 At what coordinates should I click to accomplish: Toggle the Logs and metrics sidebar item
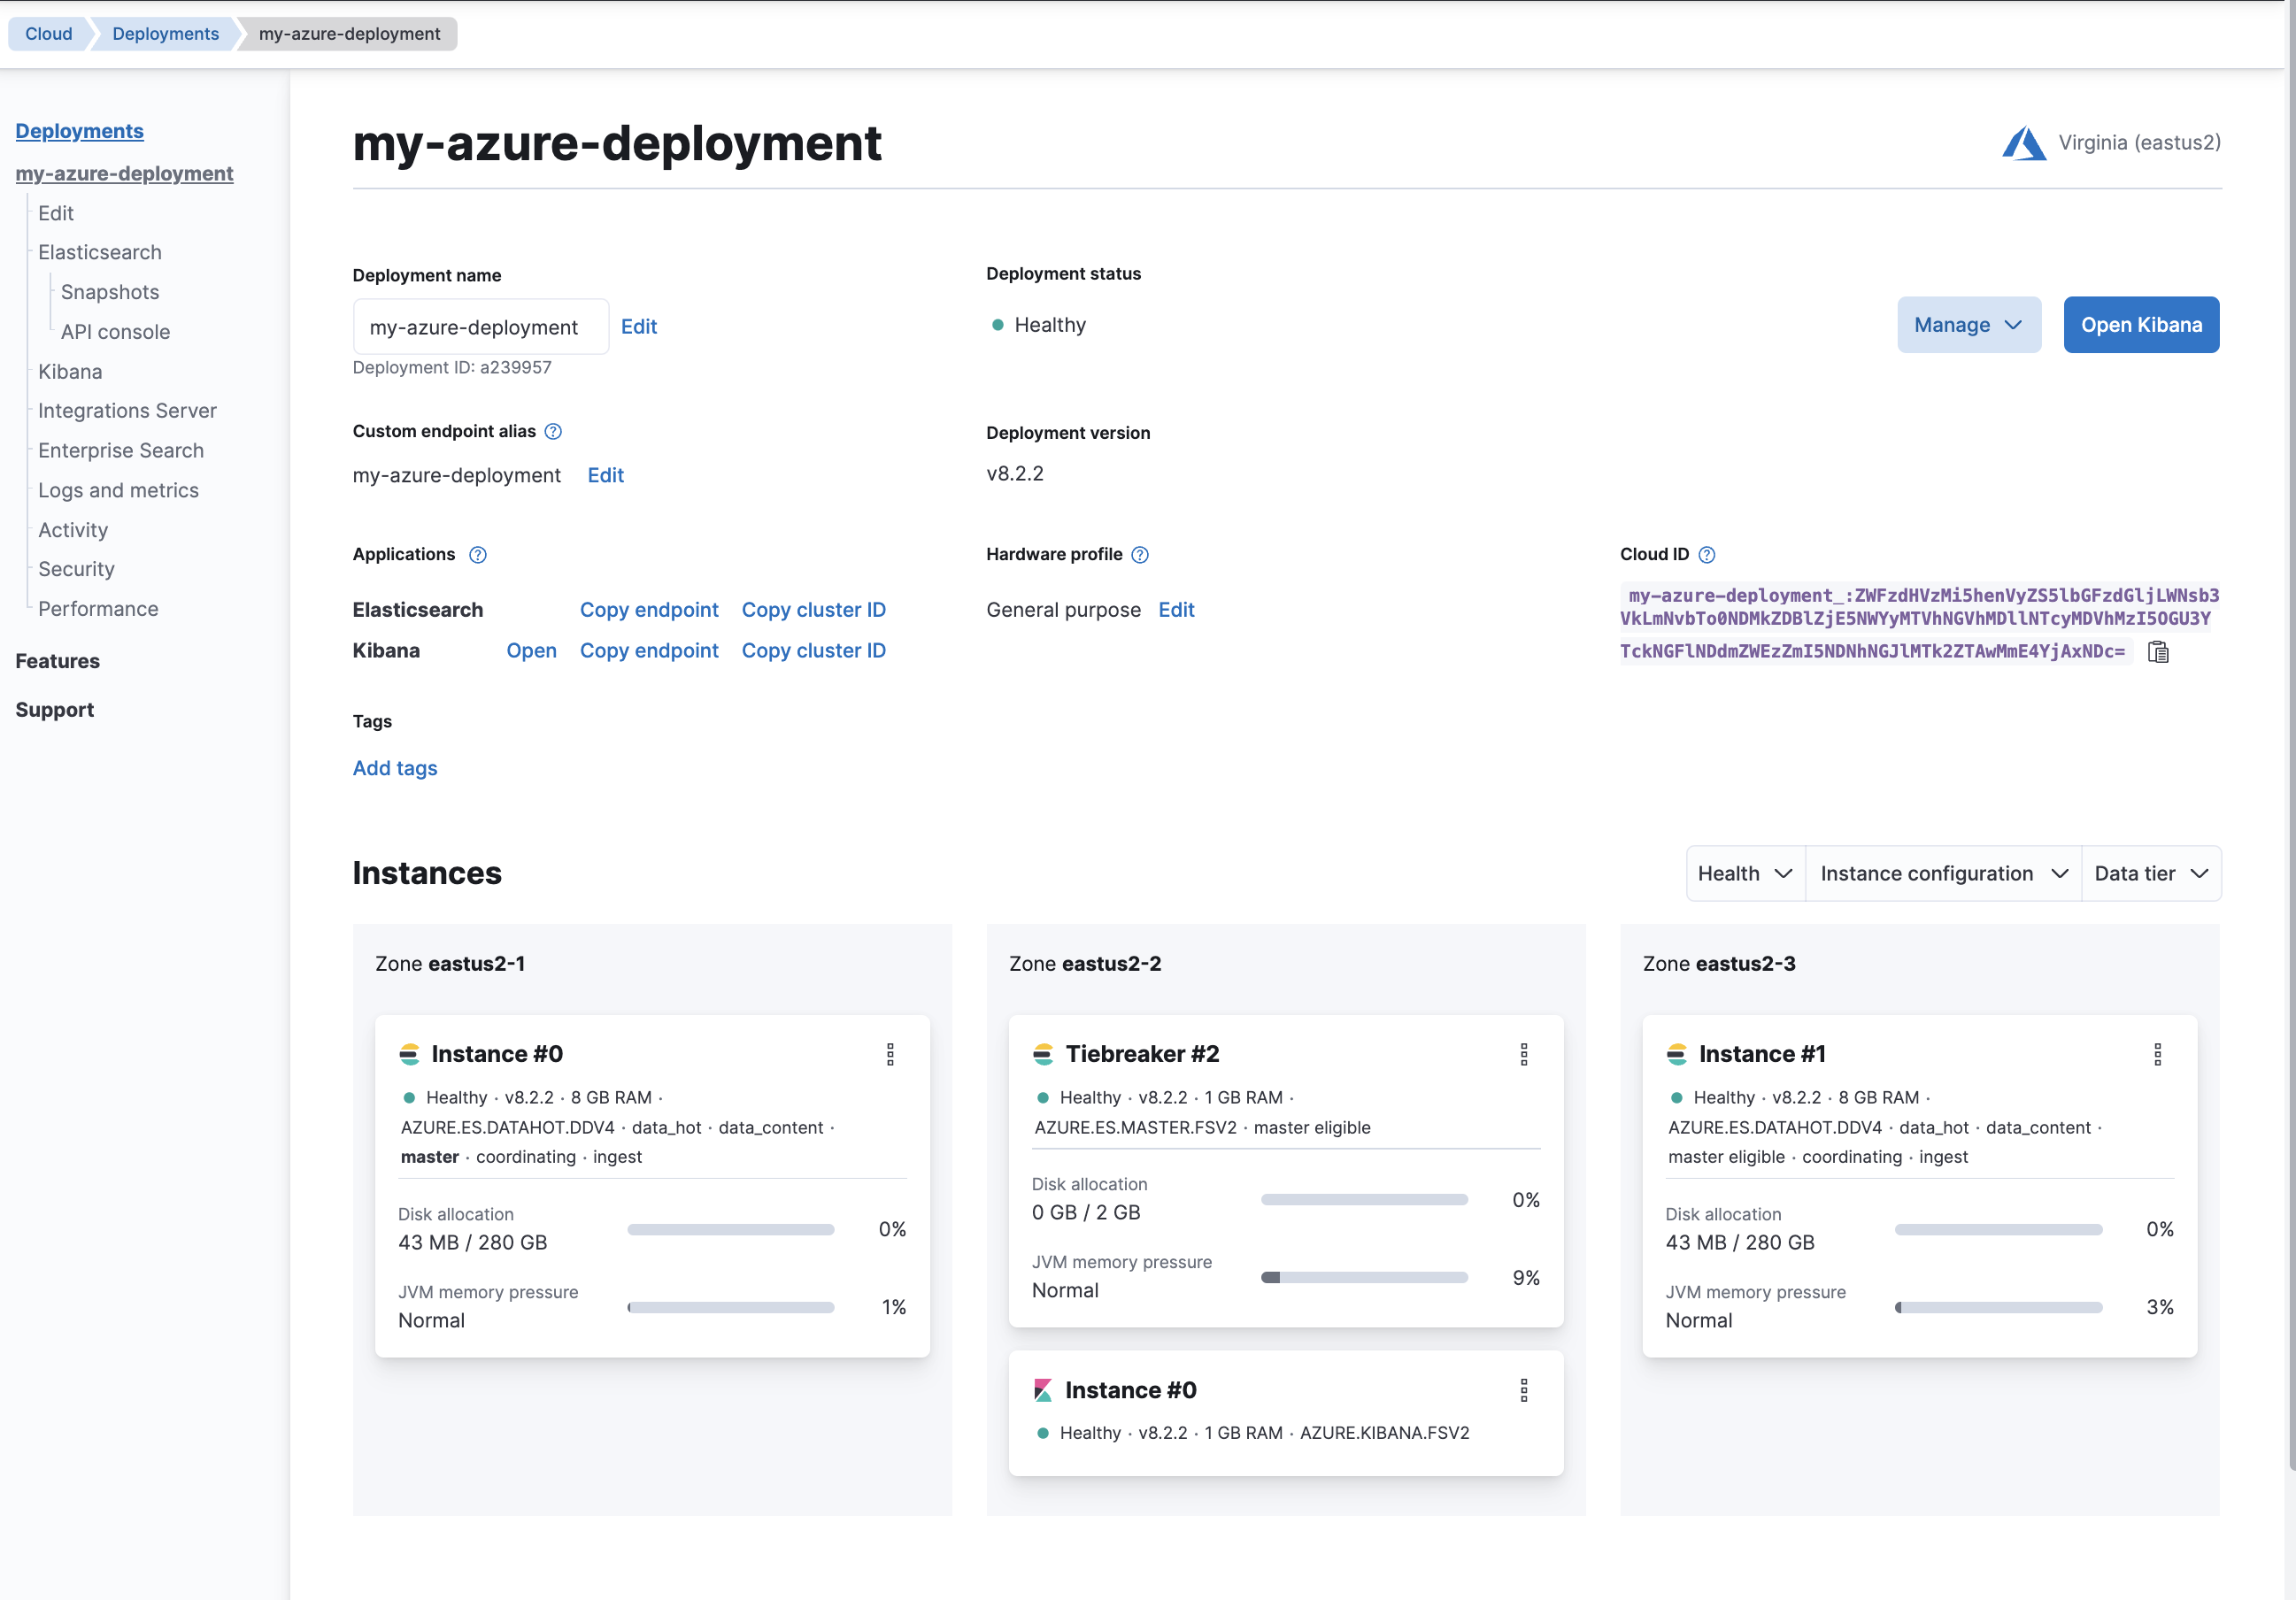point(119,488)
